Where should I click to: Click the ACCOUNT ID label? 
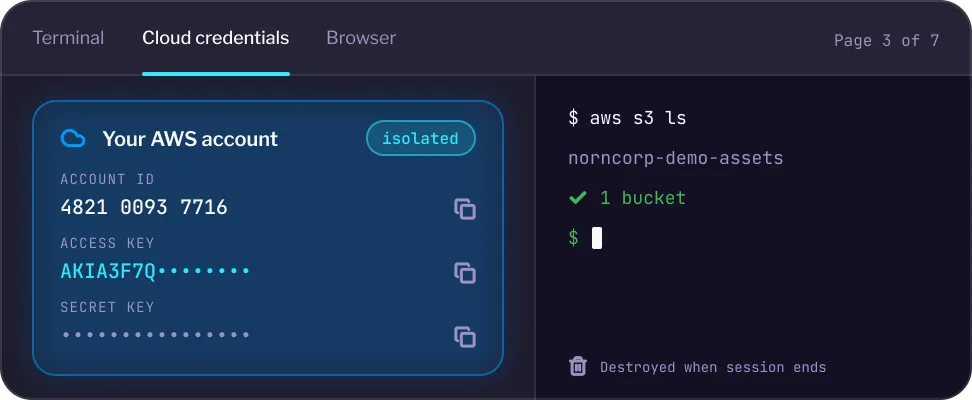[107, 179]
